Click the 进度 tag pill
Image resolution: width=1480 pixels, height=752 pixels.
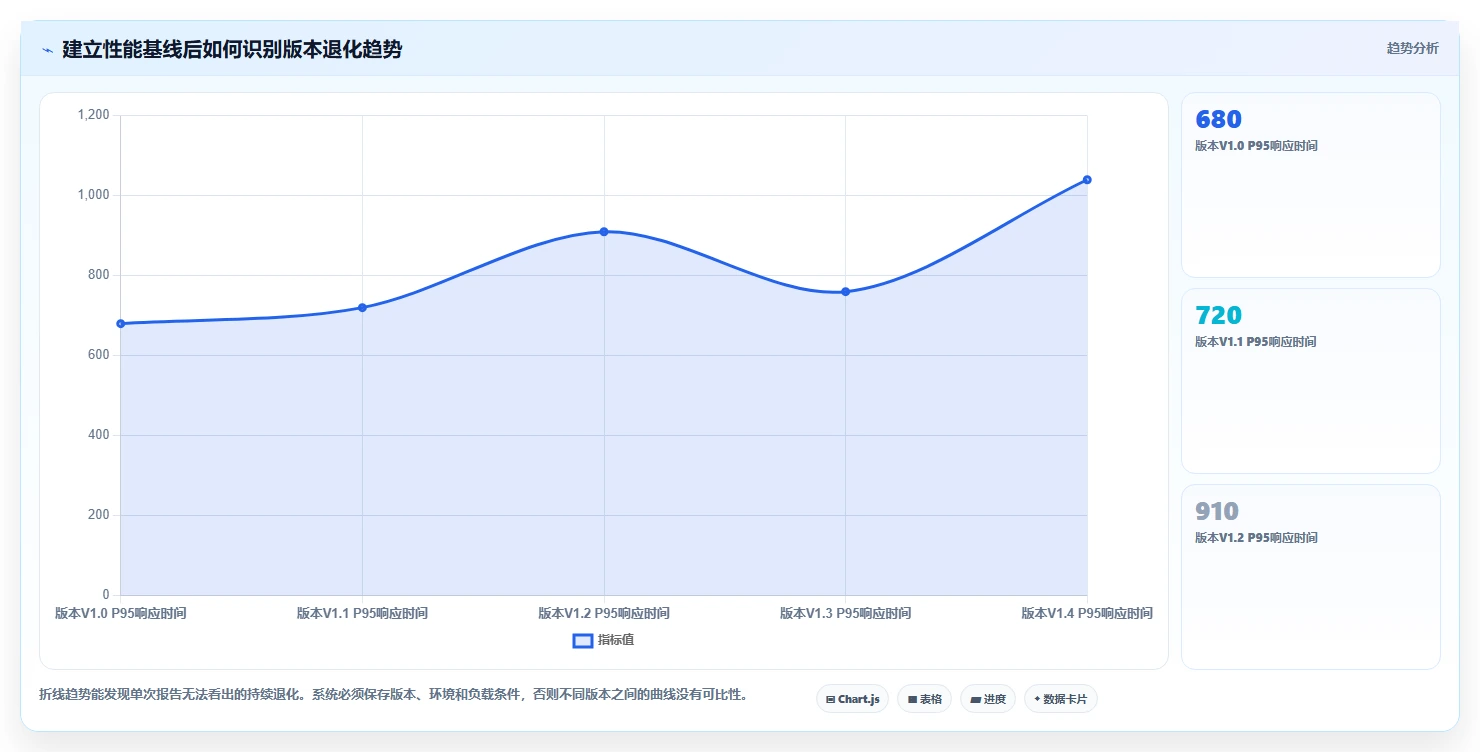(988, 699)
